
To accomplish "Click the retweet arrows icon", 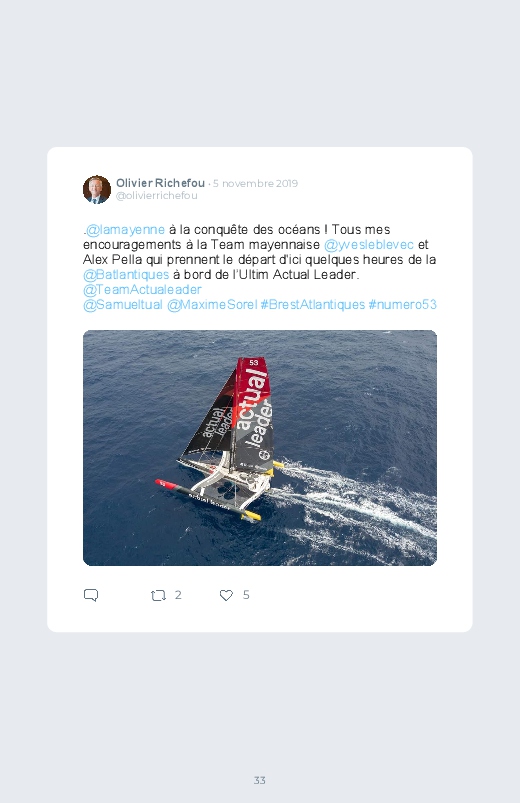I will (158, 595).
